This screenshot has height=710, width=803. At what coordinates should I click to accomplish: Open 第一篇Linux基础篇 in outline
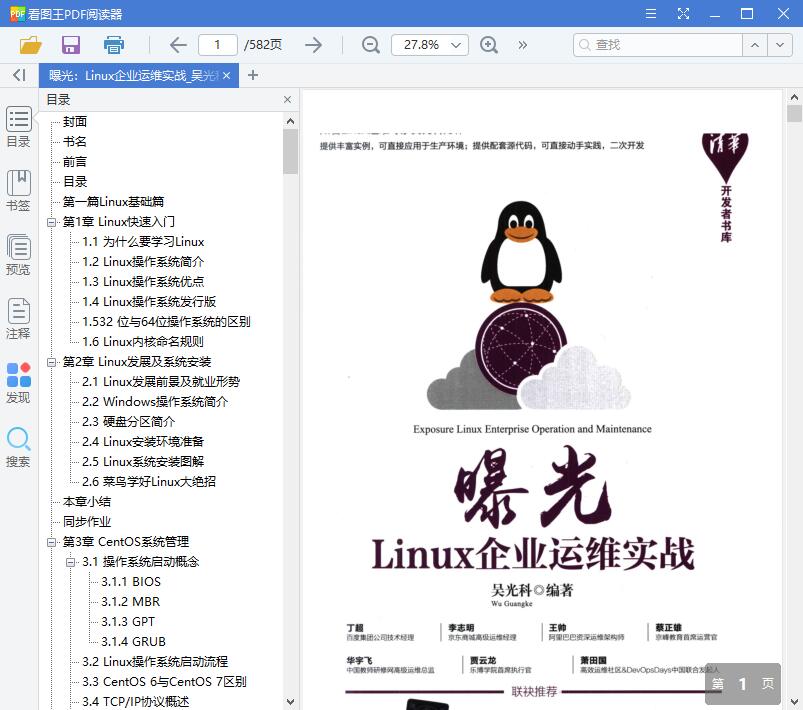(x=113, y=201)
